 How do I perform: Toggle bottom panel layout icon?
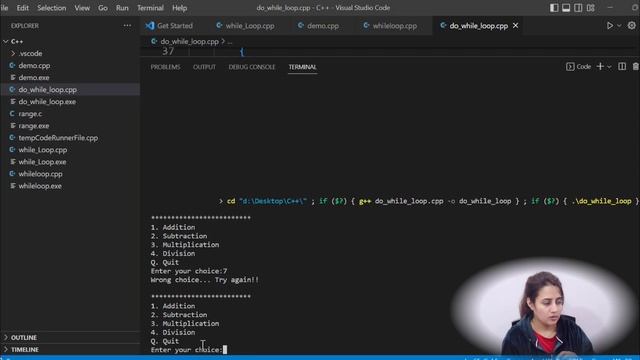click(x=566, y=8)
